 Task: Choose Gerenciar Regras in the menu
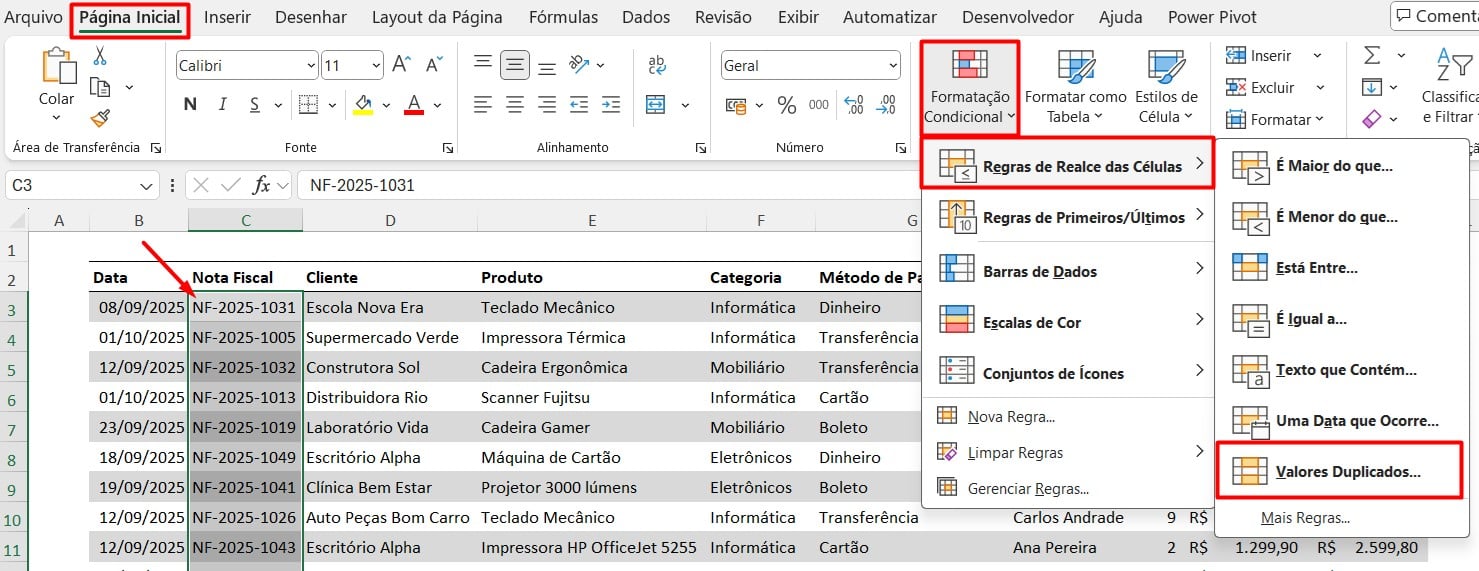click(x=1027, y=488)
